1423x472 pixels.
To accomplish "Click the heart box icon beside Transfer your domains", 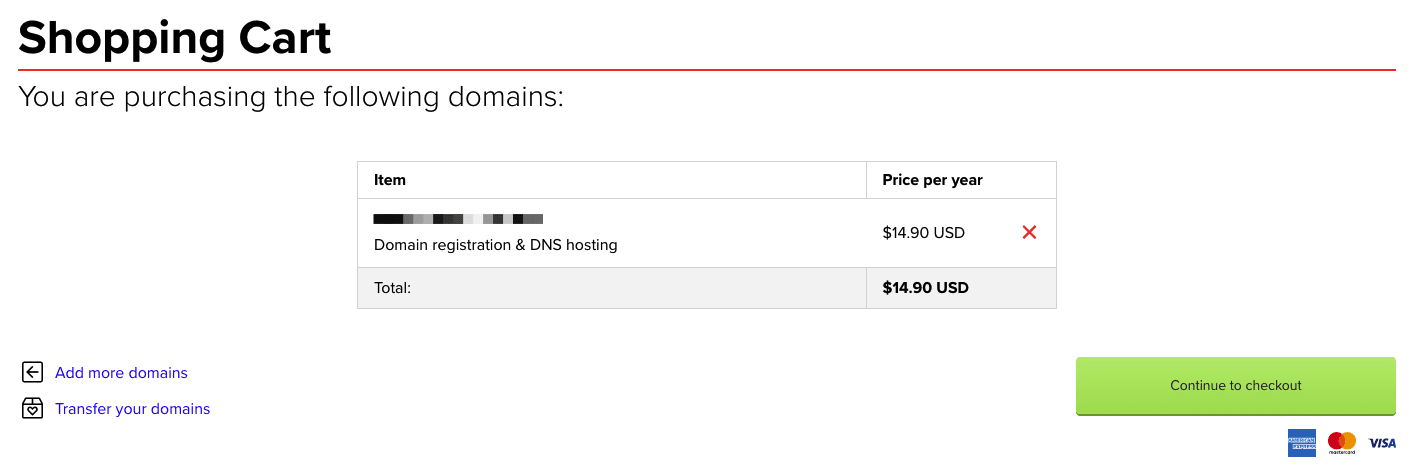I will pyautogui.click(x=32, y=409).
